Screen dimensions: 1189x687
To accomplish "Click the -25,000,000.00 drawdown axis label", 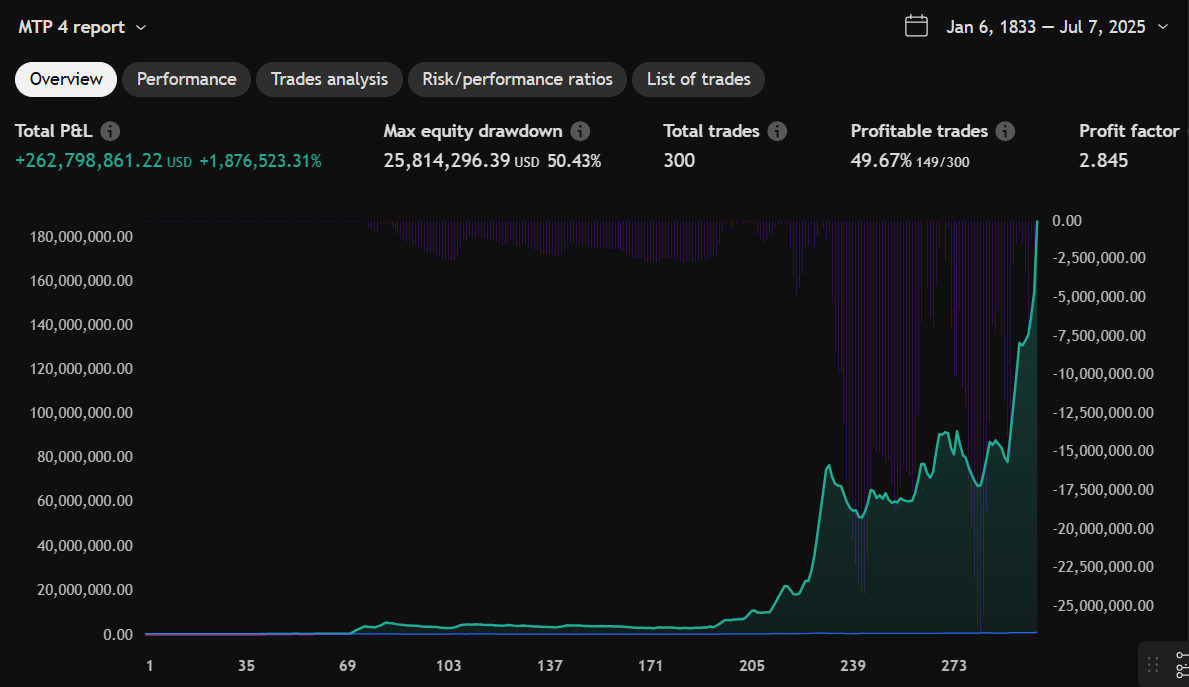I will [1104, 606].
